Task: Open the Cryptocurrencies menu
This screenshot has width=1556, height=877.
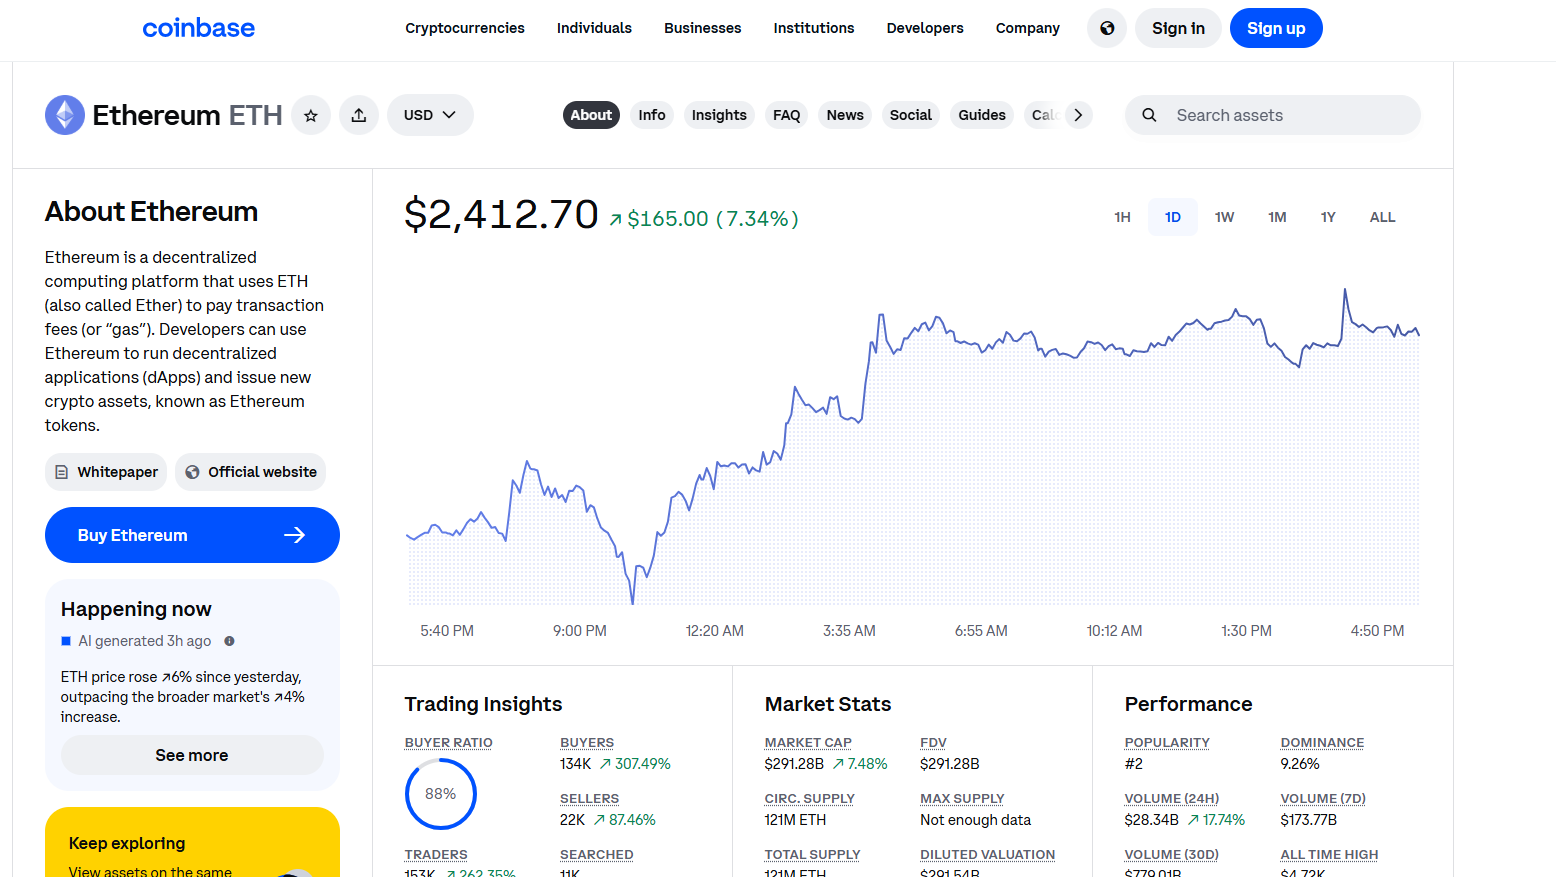Action: [465, 28]
